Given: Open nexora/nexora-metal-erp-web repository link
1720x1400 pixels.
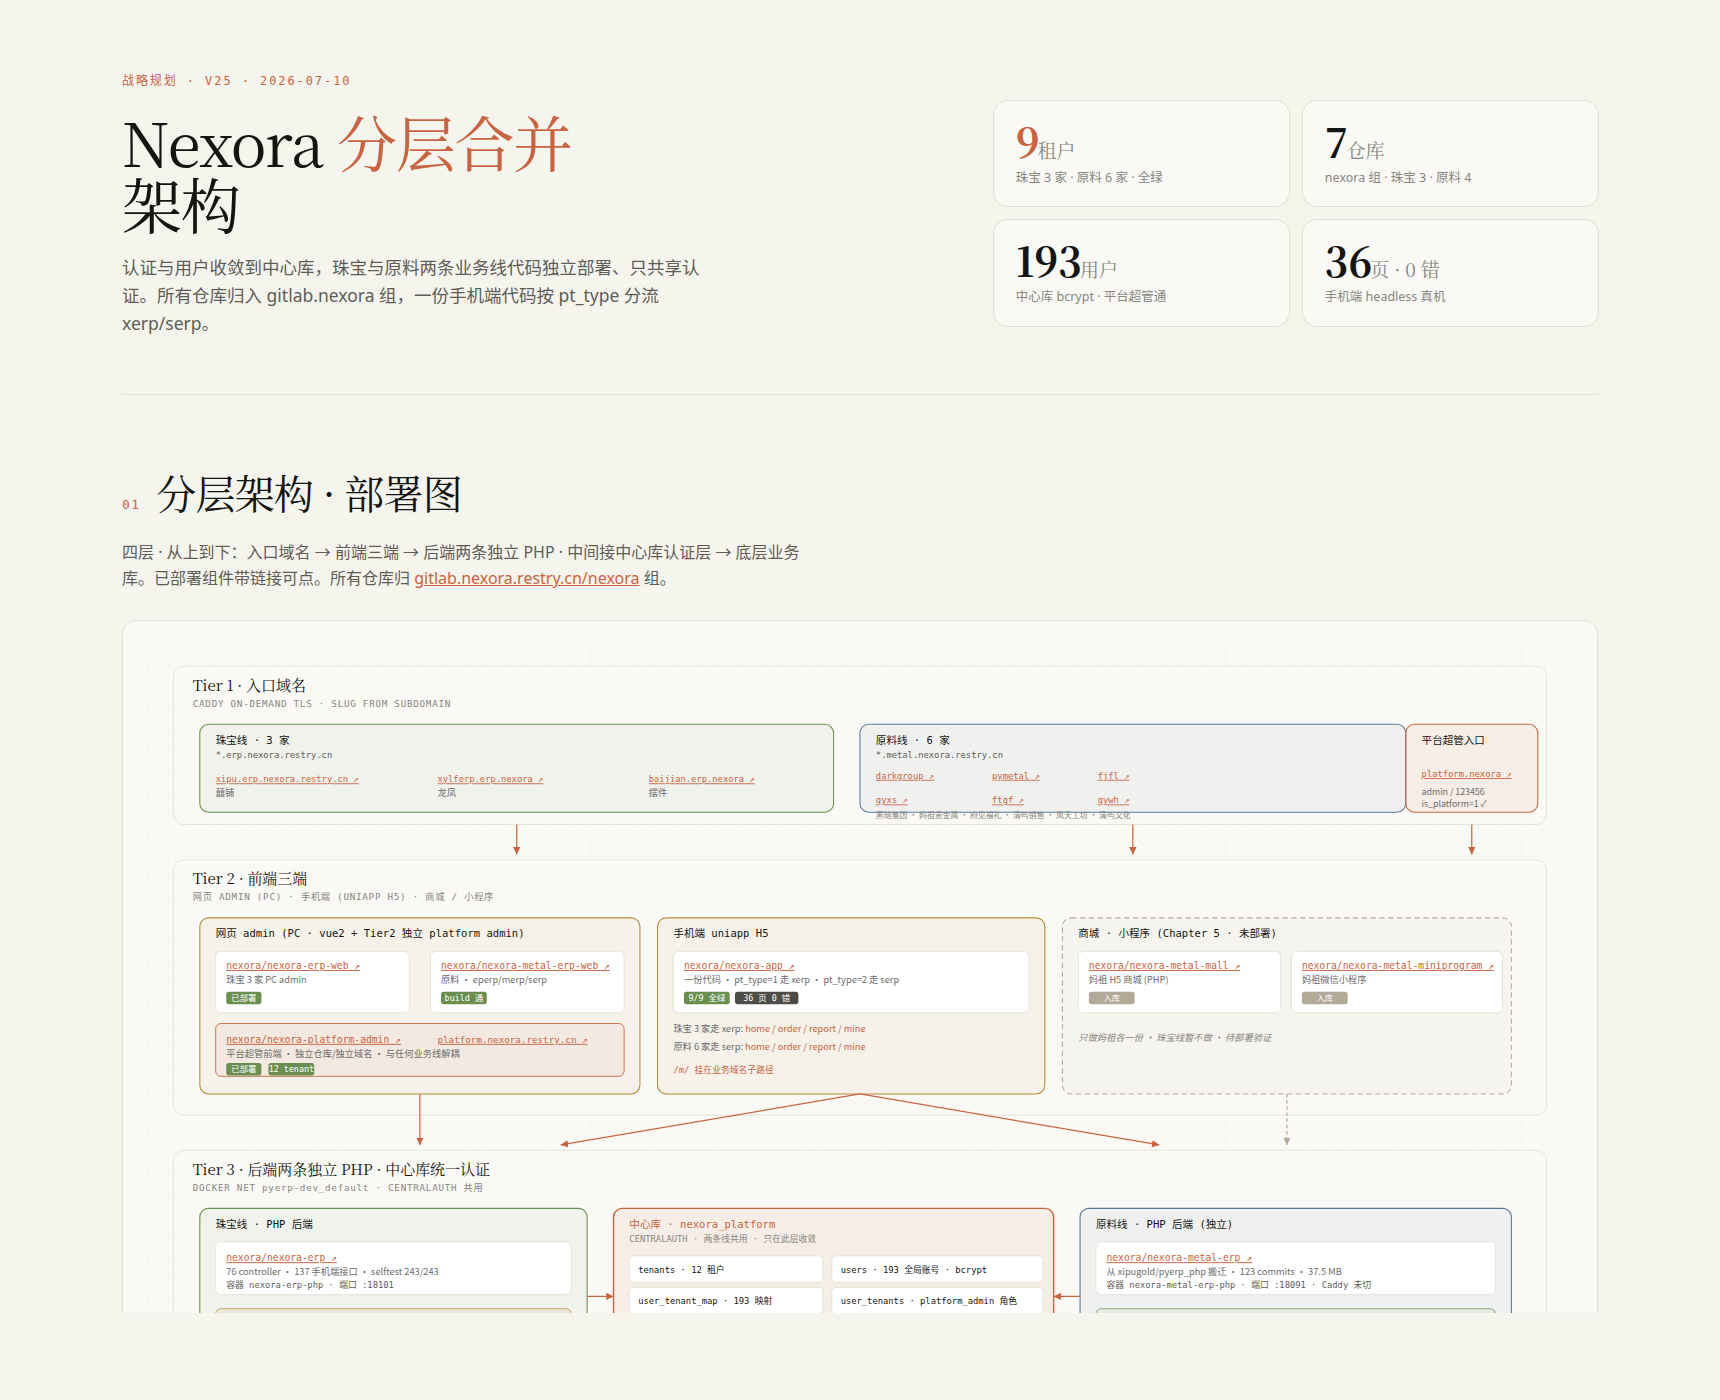Looking at the screenshot, I should [525, 966].
